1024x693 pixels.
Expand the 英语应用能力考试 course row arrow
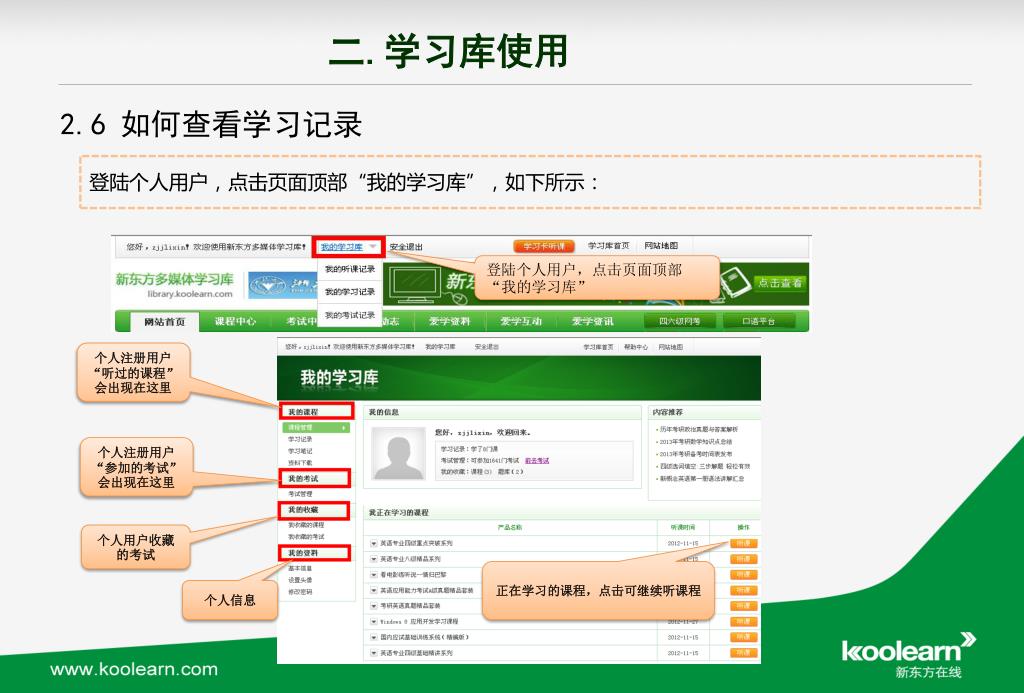click(374, 590)
